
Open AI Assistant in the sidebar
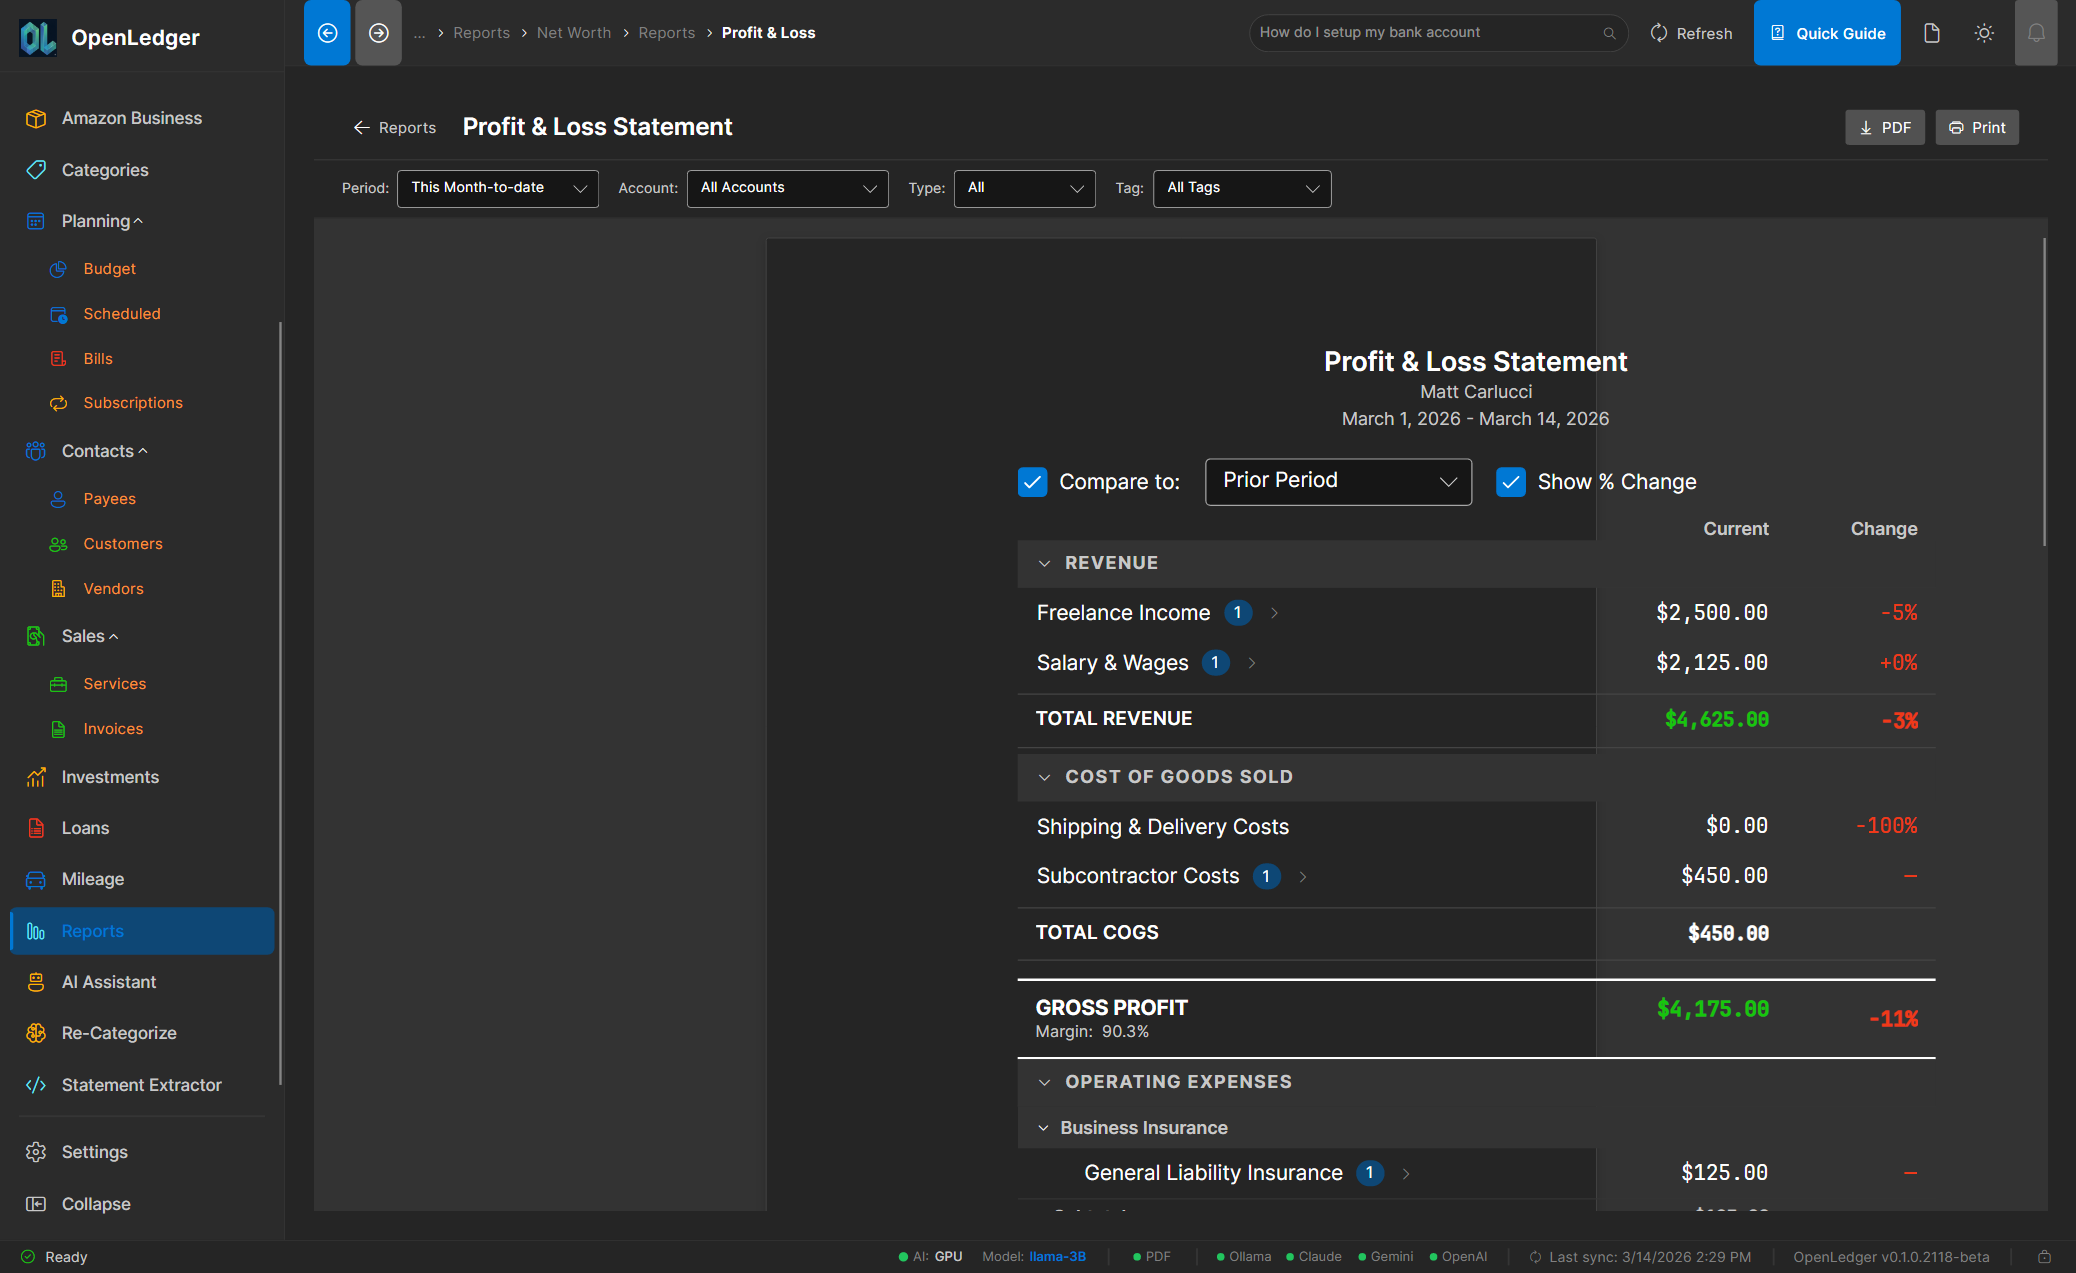(108, 982)
